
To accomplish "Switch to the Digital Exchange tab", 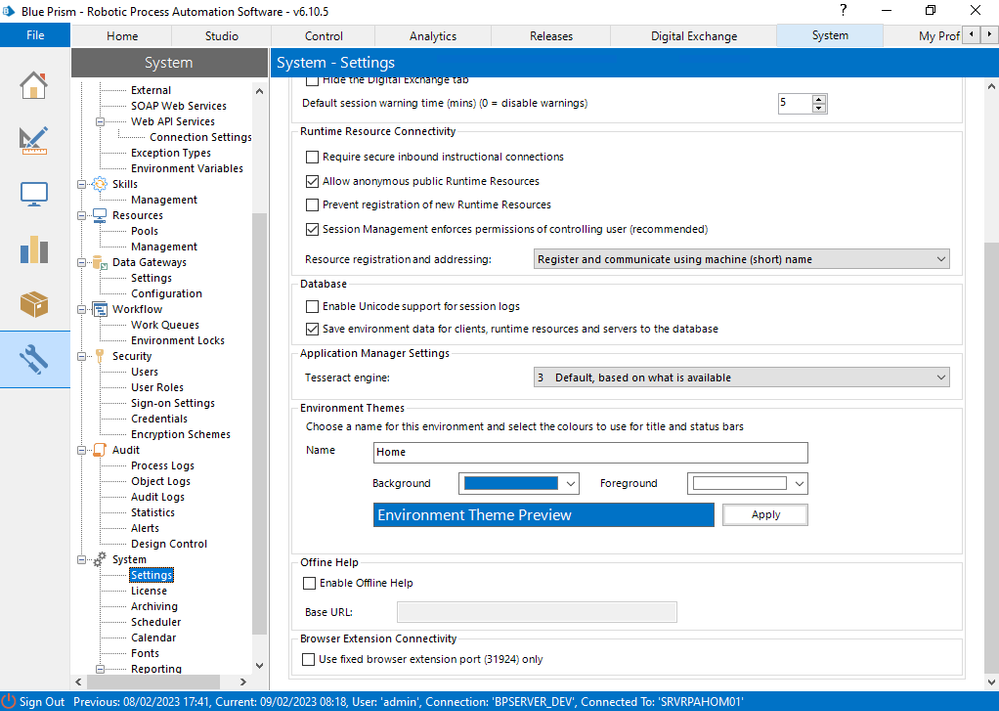I will (693, 36).
